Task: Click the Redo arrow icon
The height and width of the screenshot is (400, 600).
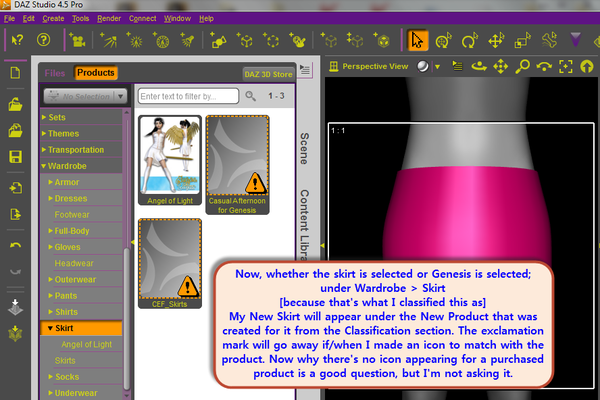Action: coord(15,271)
